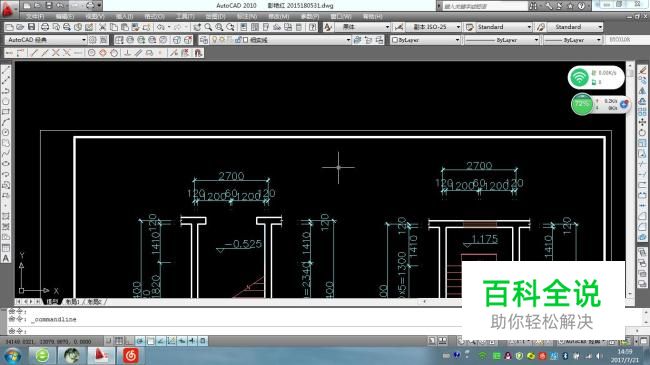Click the Save icon in standard toolbar
This screenshot has height=365, width=650.
[31, 27]
